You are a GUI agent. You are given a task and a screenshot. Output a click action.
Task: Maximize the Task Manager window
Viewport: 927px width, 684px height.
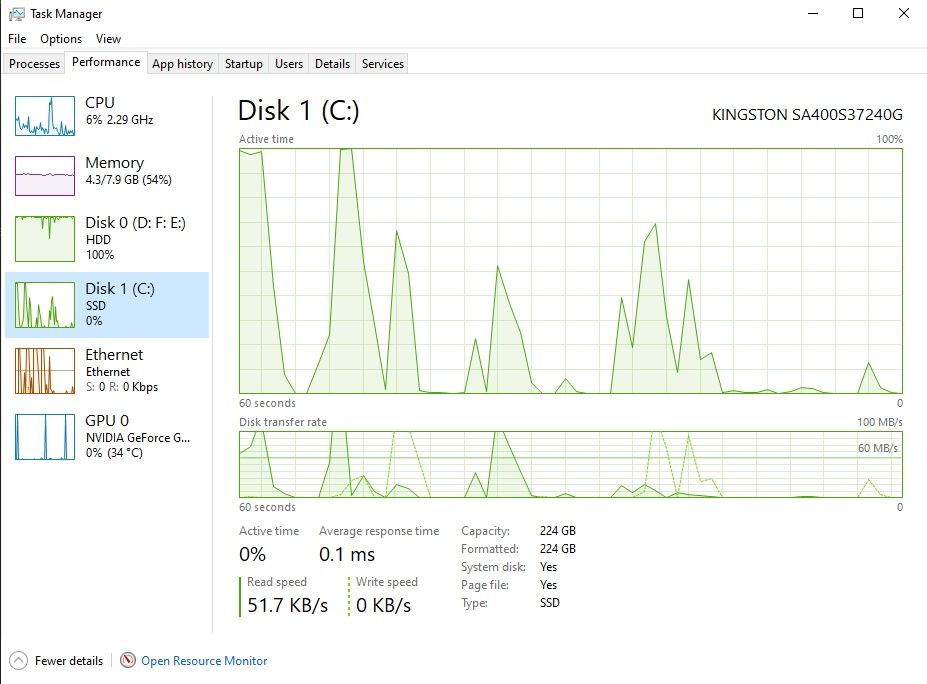click(x=858, y=13)
